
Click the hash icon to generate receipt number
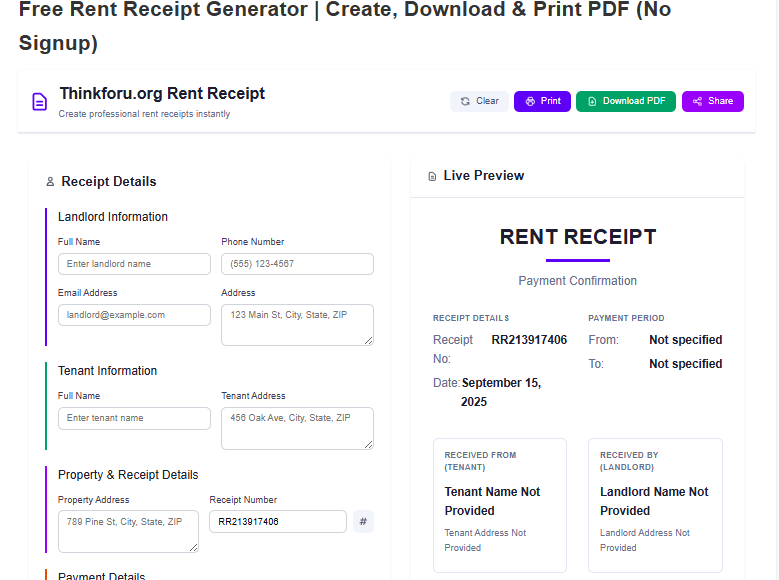pos(363,521)
